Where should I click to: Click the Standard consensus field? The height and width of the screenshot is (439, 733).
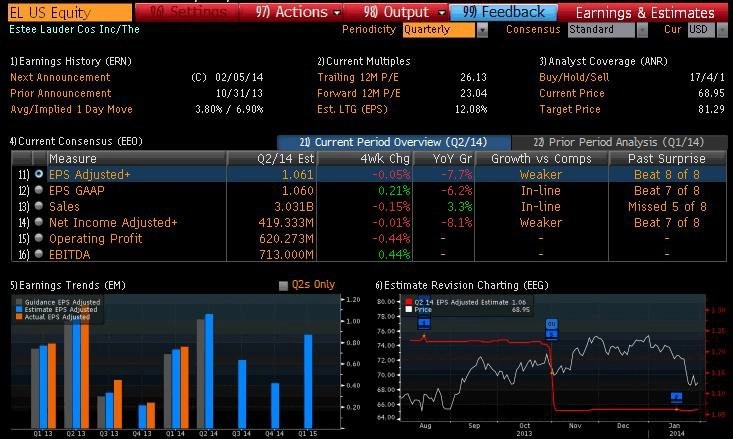(x=601, y=30)
